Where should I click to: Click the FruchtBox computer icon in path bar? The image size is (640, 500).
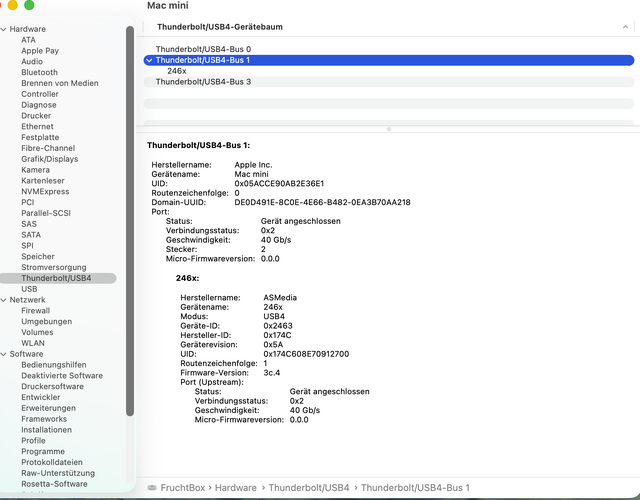pyautogui.click(x=152, y=488)
